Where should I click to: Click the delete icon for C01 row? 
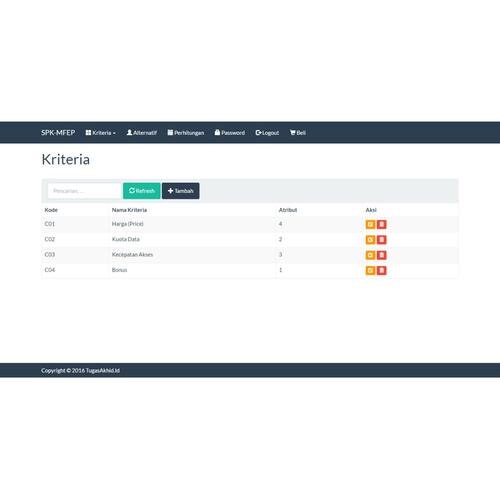[x=382, y=224]
